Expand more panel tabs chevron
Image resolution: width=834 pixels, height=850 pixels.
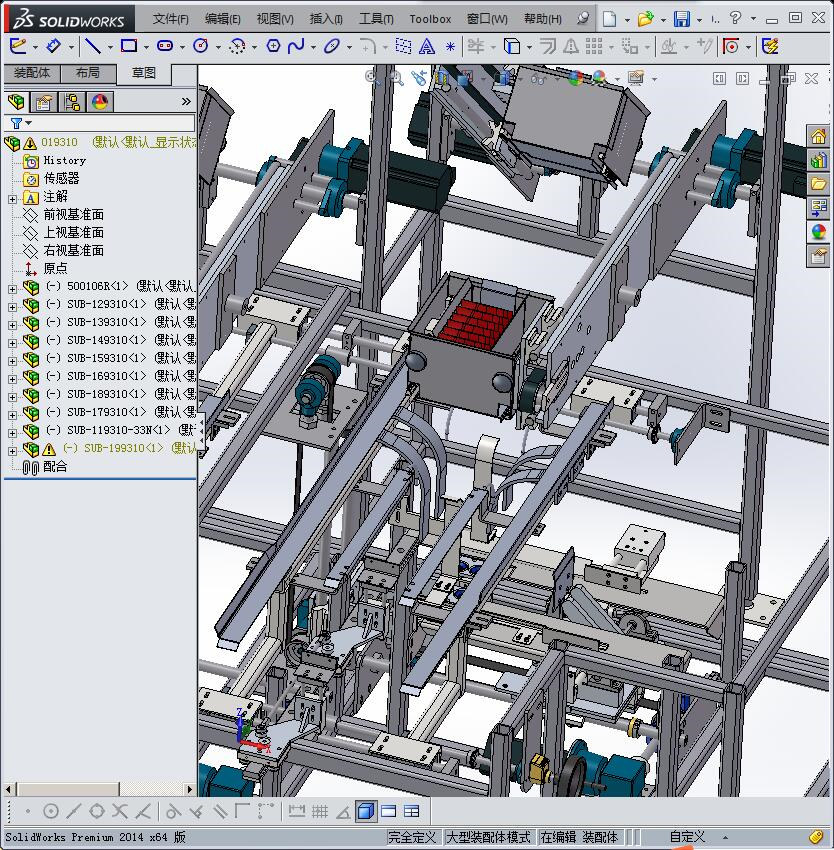[x=186, y=101]
